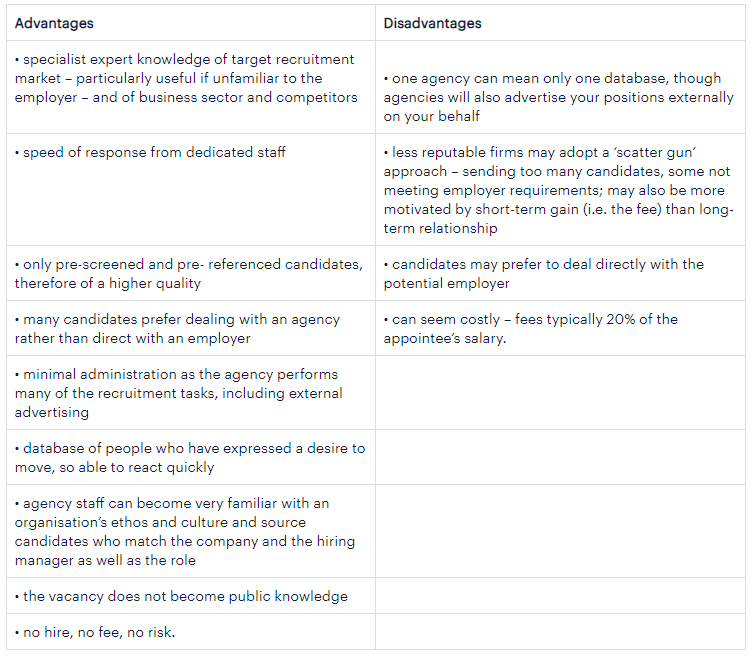The width and height of the screenshot is (754, 658).
Task: Click empty cell beside no hire, no fee row
Action: (x=560, y=632)
